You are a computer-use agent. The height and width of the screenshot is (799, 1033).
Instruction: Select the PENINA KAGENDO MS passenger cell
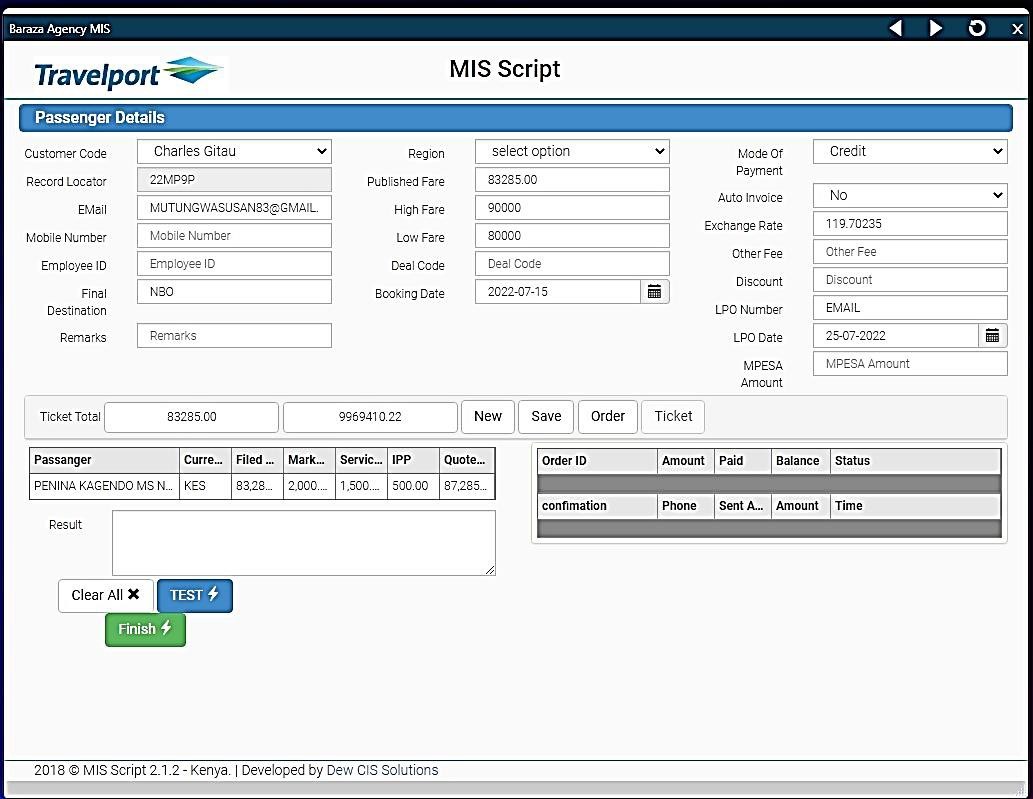[104, 486]
